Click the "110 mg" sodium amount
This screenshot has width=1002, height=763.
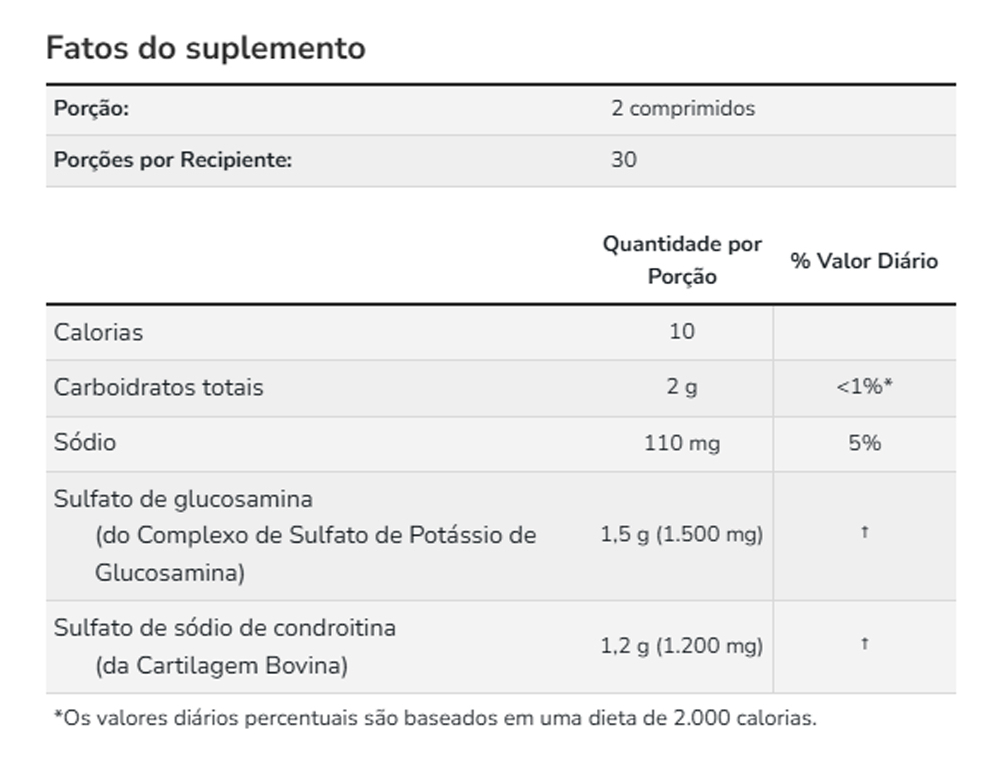682,443
